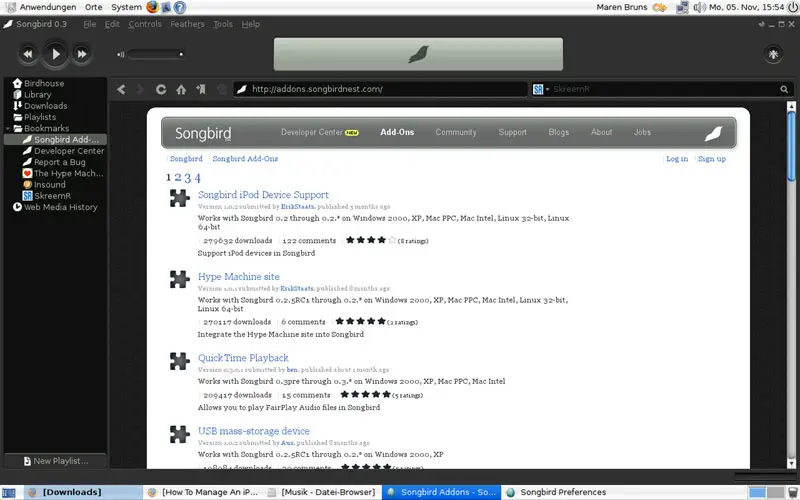The width and height of the screenshot is (800, 500).
Task: Launch Firefox from top panel
Action: pyautogui.click(x=152, y=7)
